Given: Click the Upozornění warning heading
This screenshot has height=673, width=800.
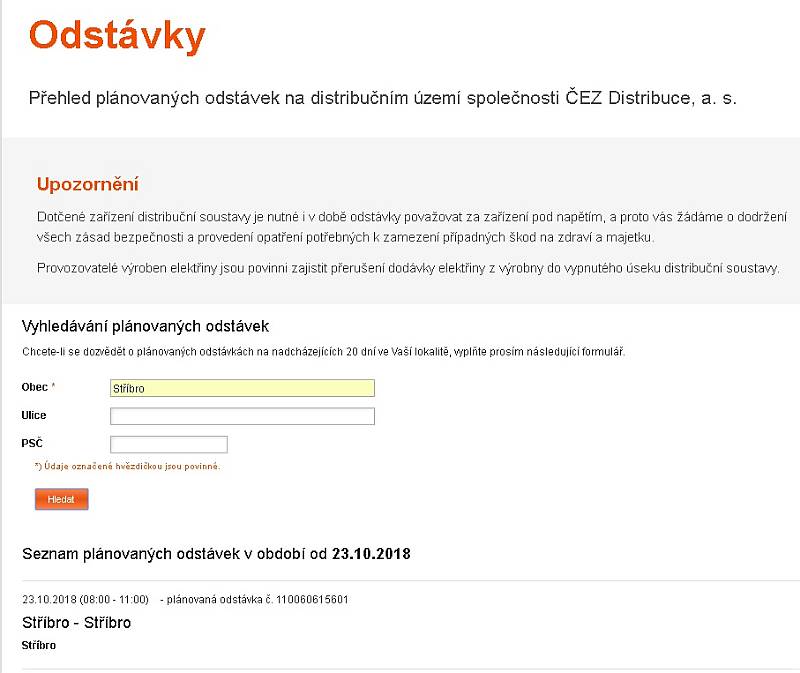Looking at the screenshot, I should click(88, 184).
